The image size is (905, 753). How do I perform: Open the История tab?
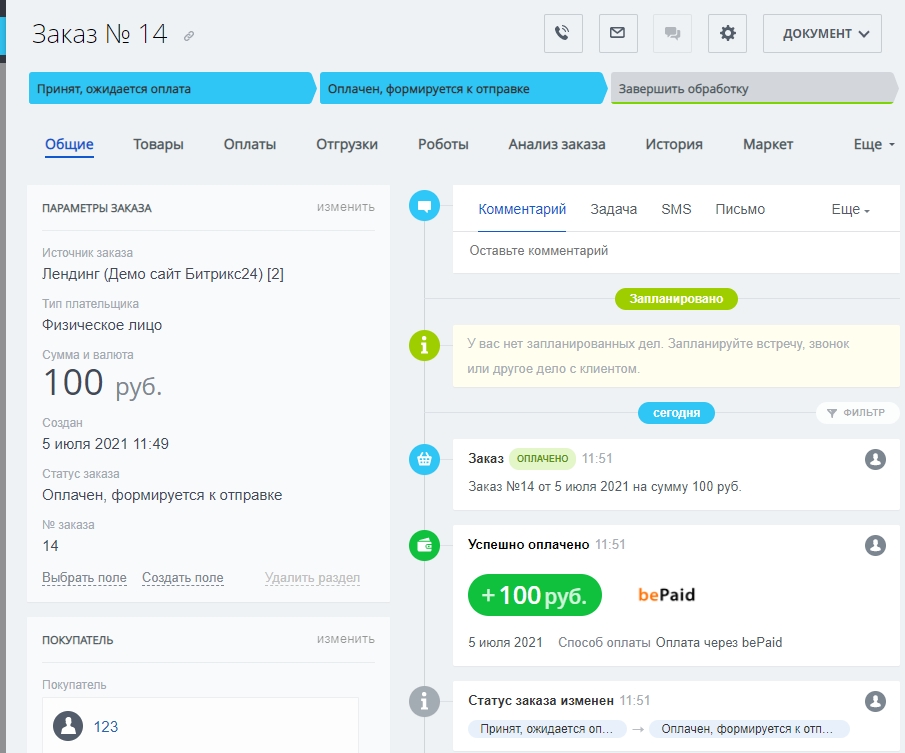click(673, 144)
